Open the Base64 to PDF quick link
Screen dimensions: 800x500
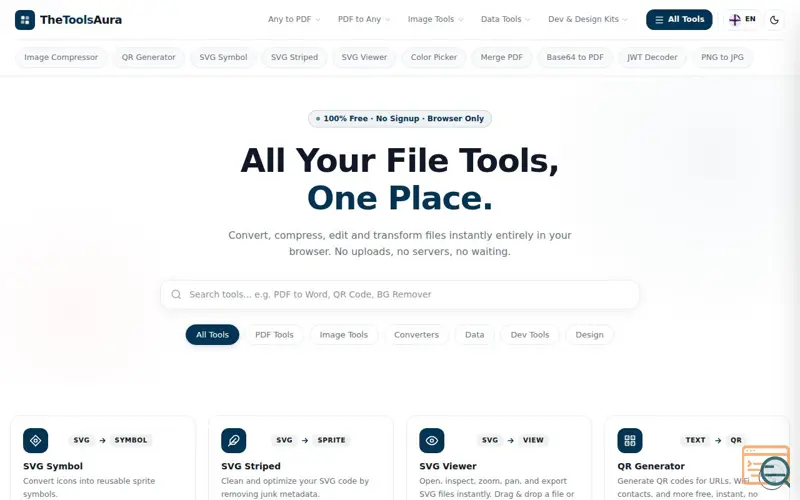click(x=575, y=57)
